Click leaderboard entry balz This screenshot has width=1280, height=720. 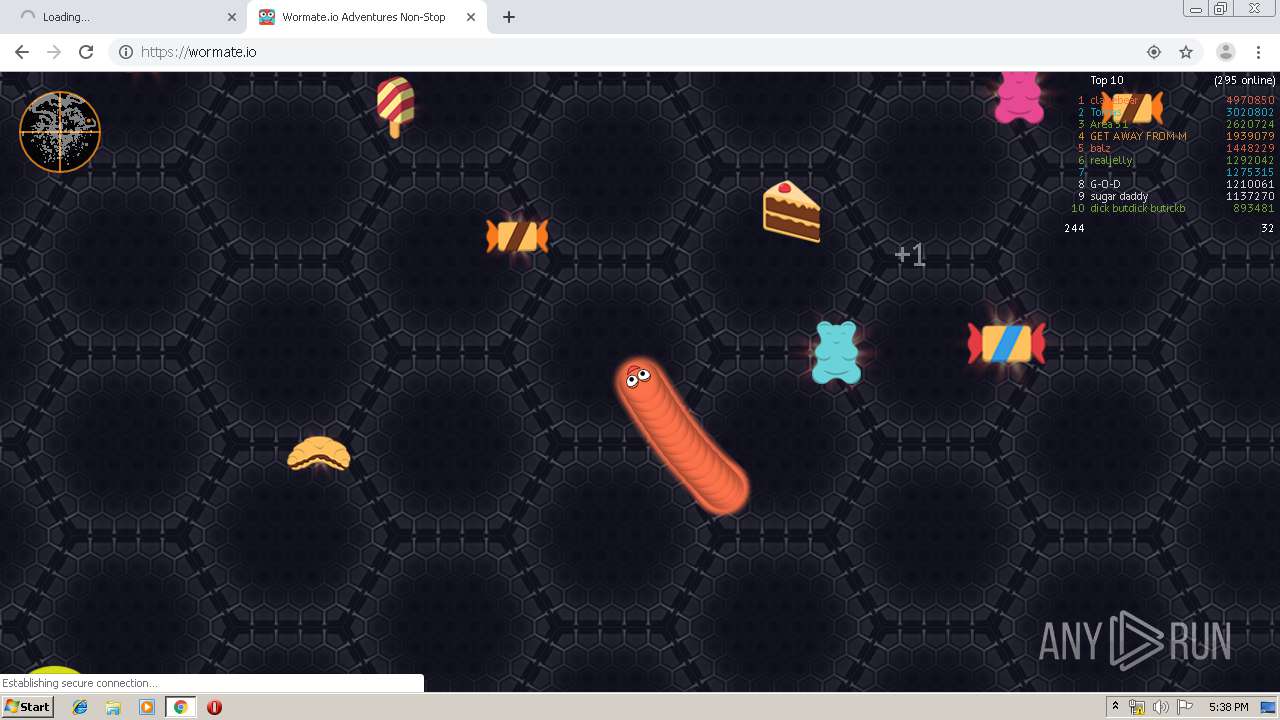point(1100,148)
